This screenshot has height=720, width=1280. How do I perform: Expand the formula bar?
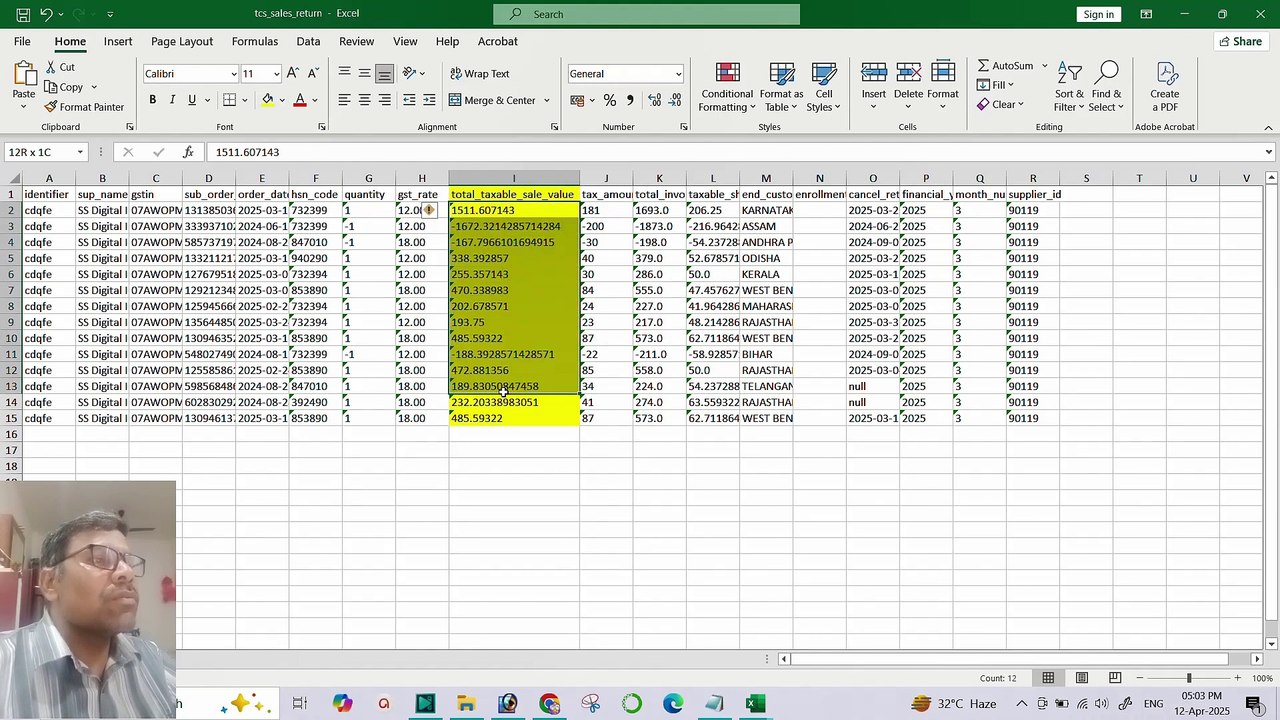(1269, 152)
